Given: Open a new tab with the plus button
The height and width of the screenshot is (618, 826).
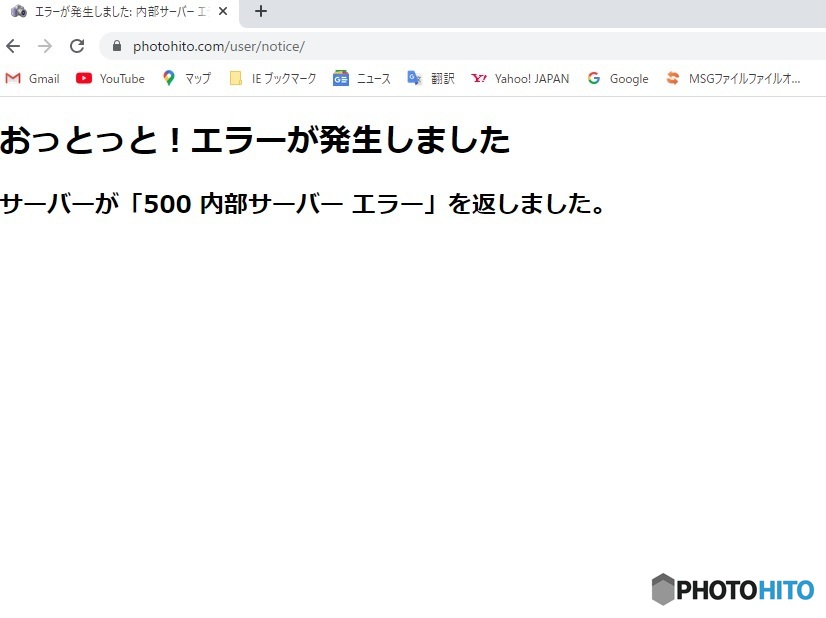Looking at the screenshot, I should point(260,11).
